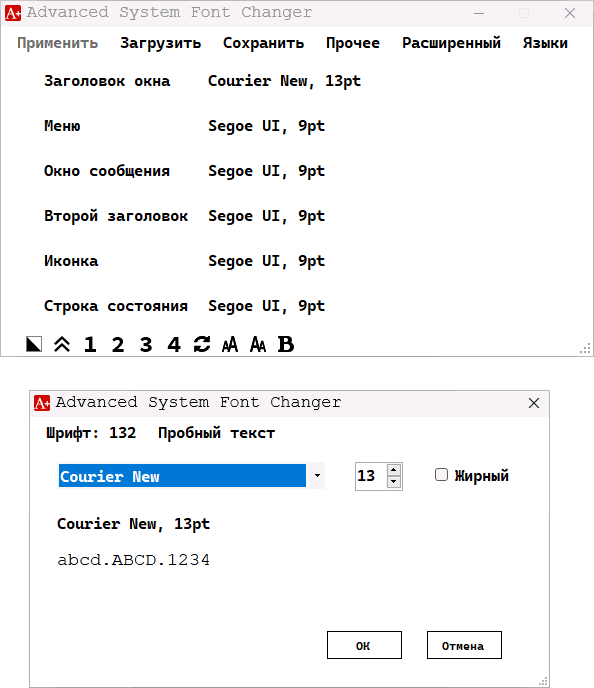Viewport: 594px width, 688px height.
Task: Click the first AA icon after the refresh icon
Action: [230, 344]
